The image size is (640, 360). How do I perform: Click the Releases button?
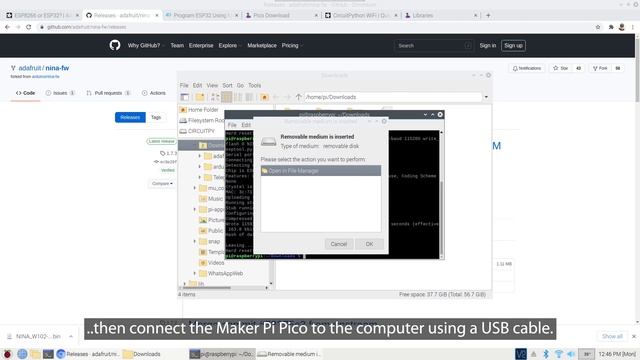point(130,118)
